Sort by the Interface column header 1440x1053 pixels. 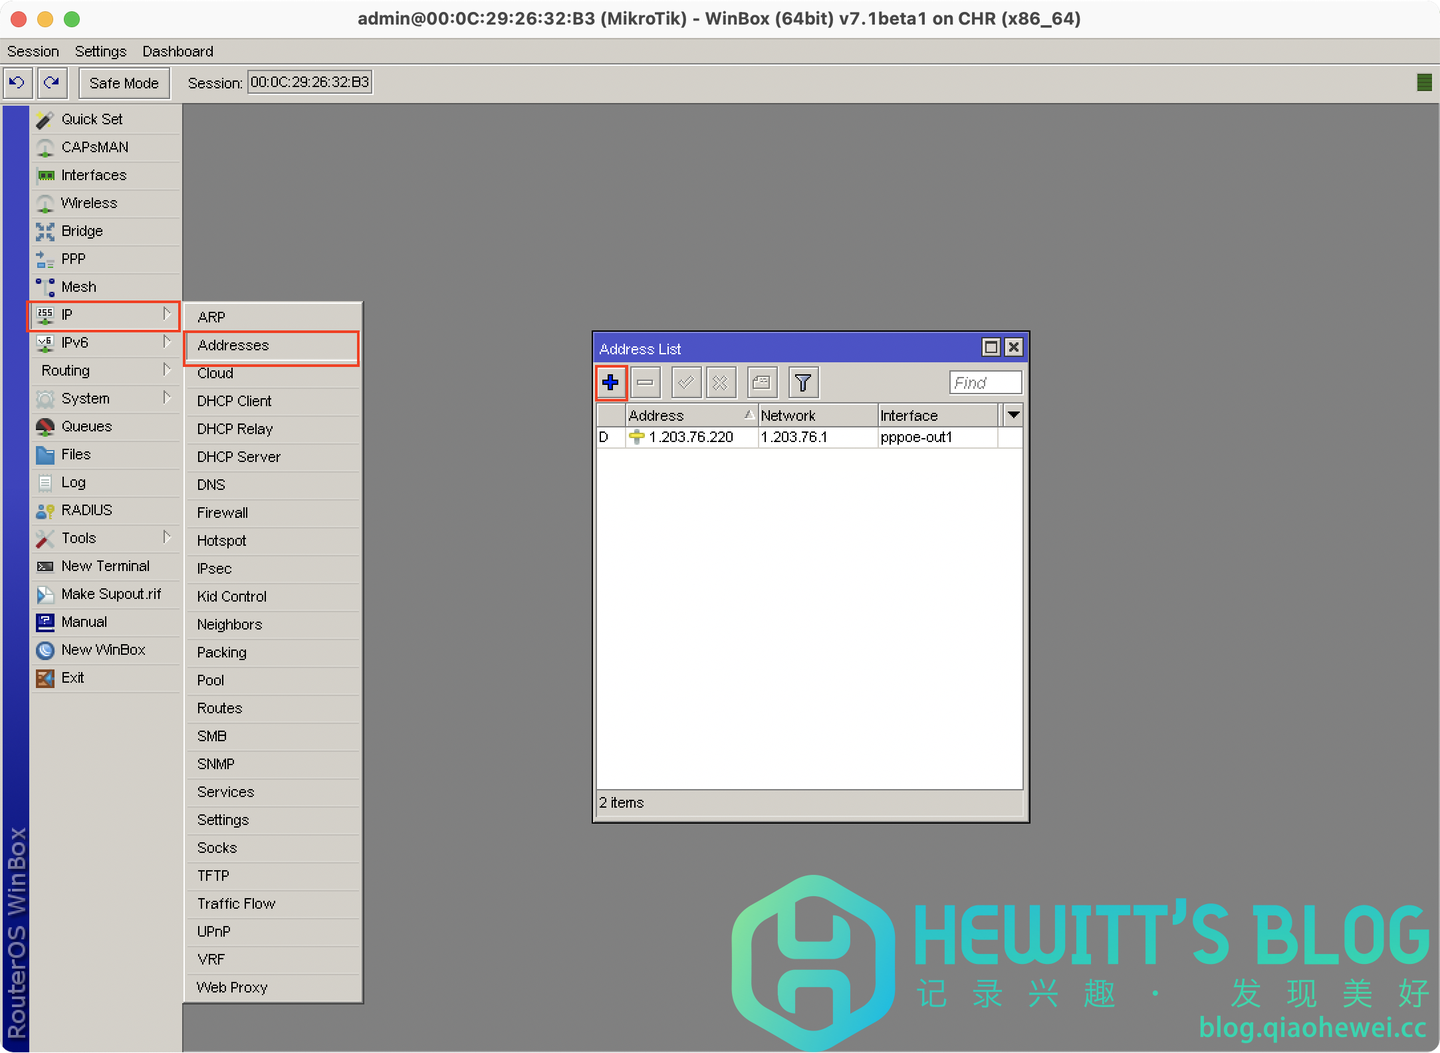[x=938, y=415]
